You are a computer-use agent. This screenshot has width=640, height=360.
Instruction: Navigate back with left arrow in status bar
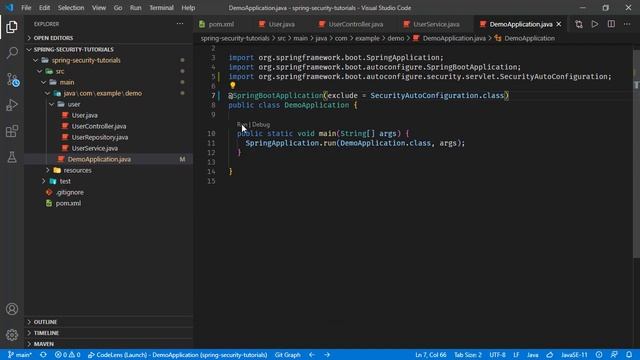[312, 355]
